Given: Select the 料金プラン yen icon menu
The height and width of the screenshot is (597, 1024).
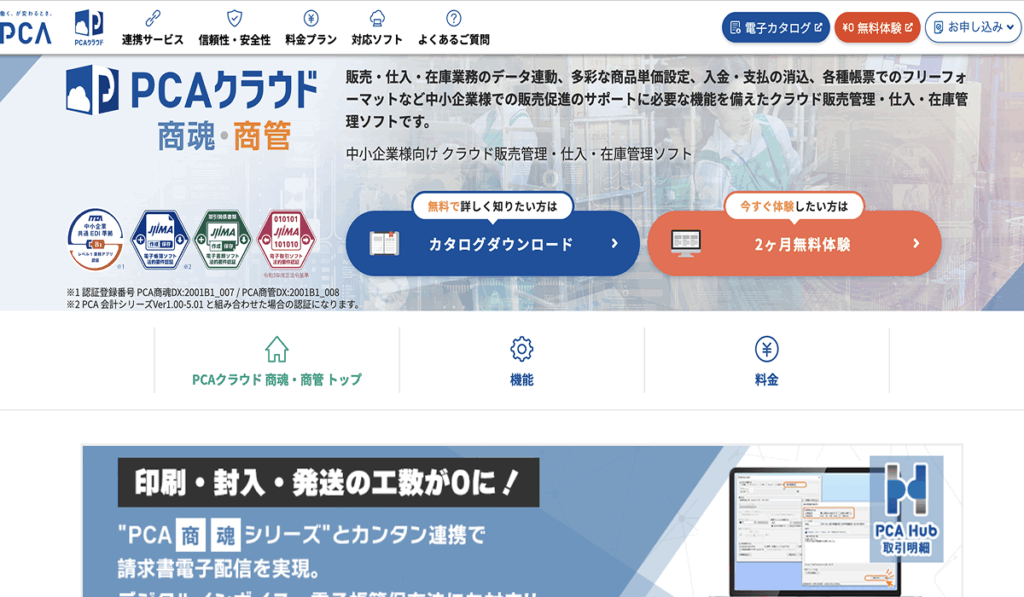Looking at the screenshot, I should click(310, 18).
